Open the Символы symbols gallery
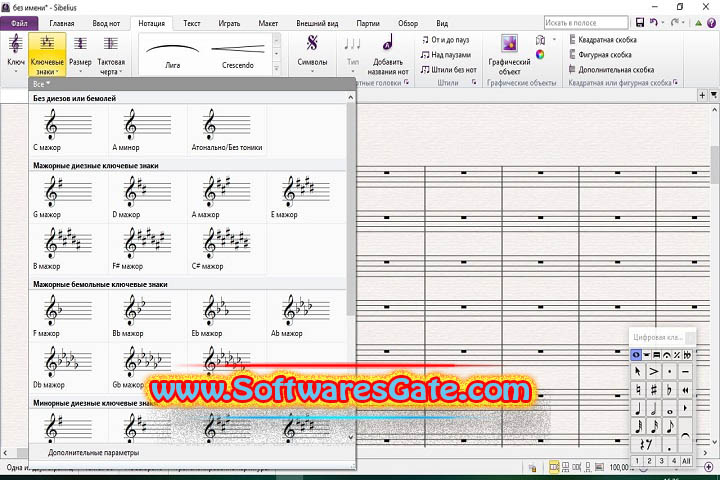Image resolution: width=720 pixels, height=480 pixels. coord(312,53)
